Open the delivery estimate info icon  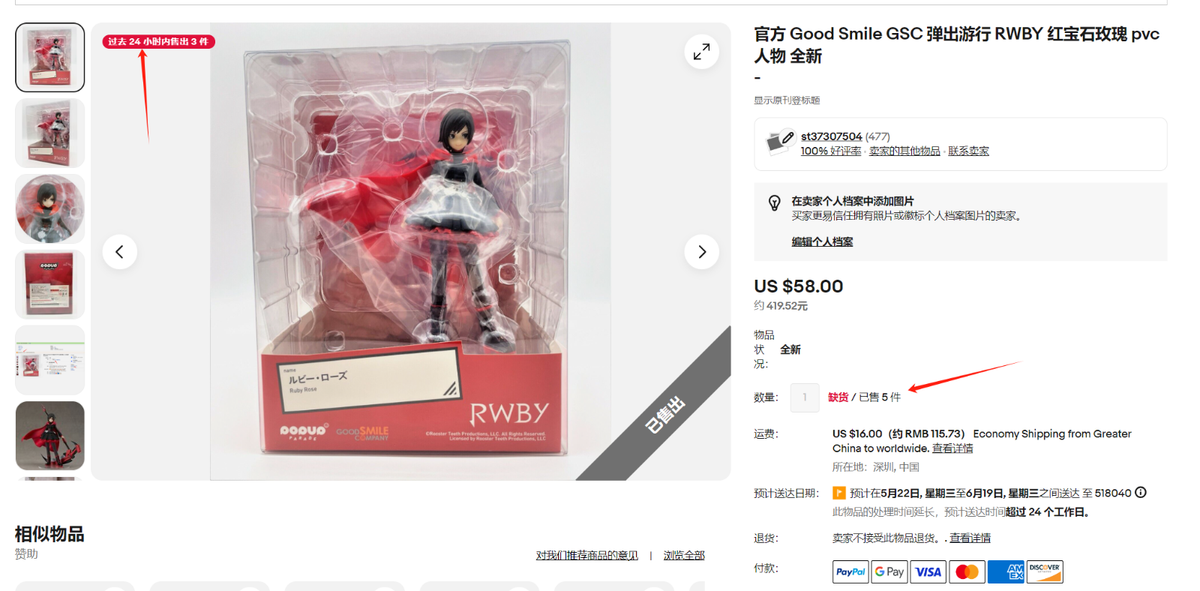(1140, 493)
